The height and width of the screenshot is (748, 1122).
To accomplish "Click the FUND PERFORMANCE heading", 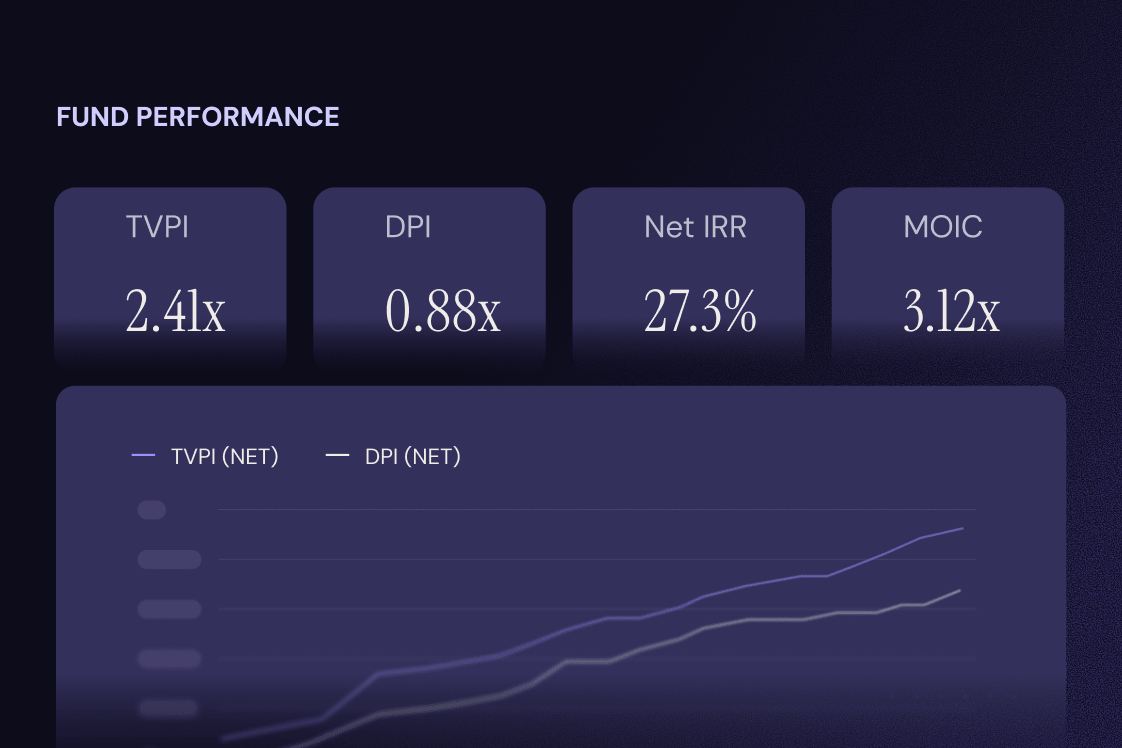I will pyautogui.click(x=197, y=117).
